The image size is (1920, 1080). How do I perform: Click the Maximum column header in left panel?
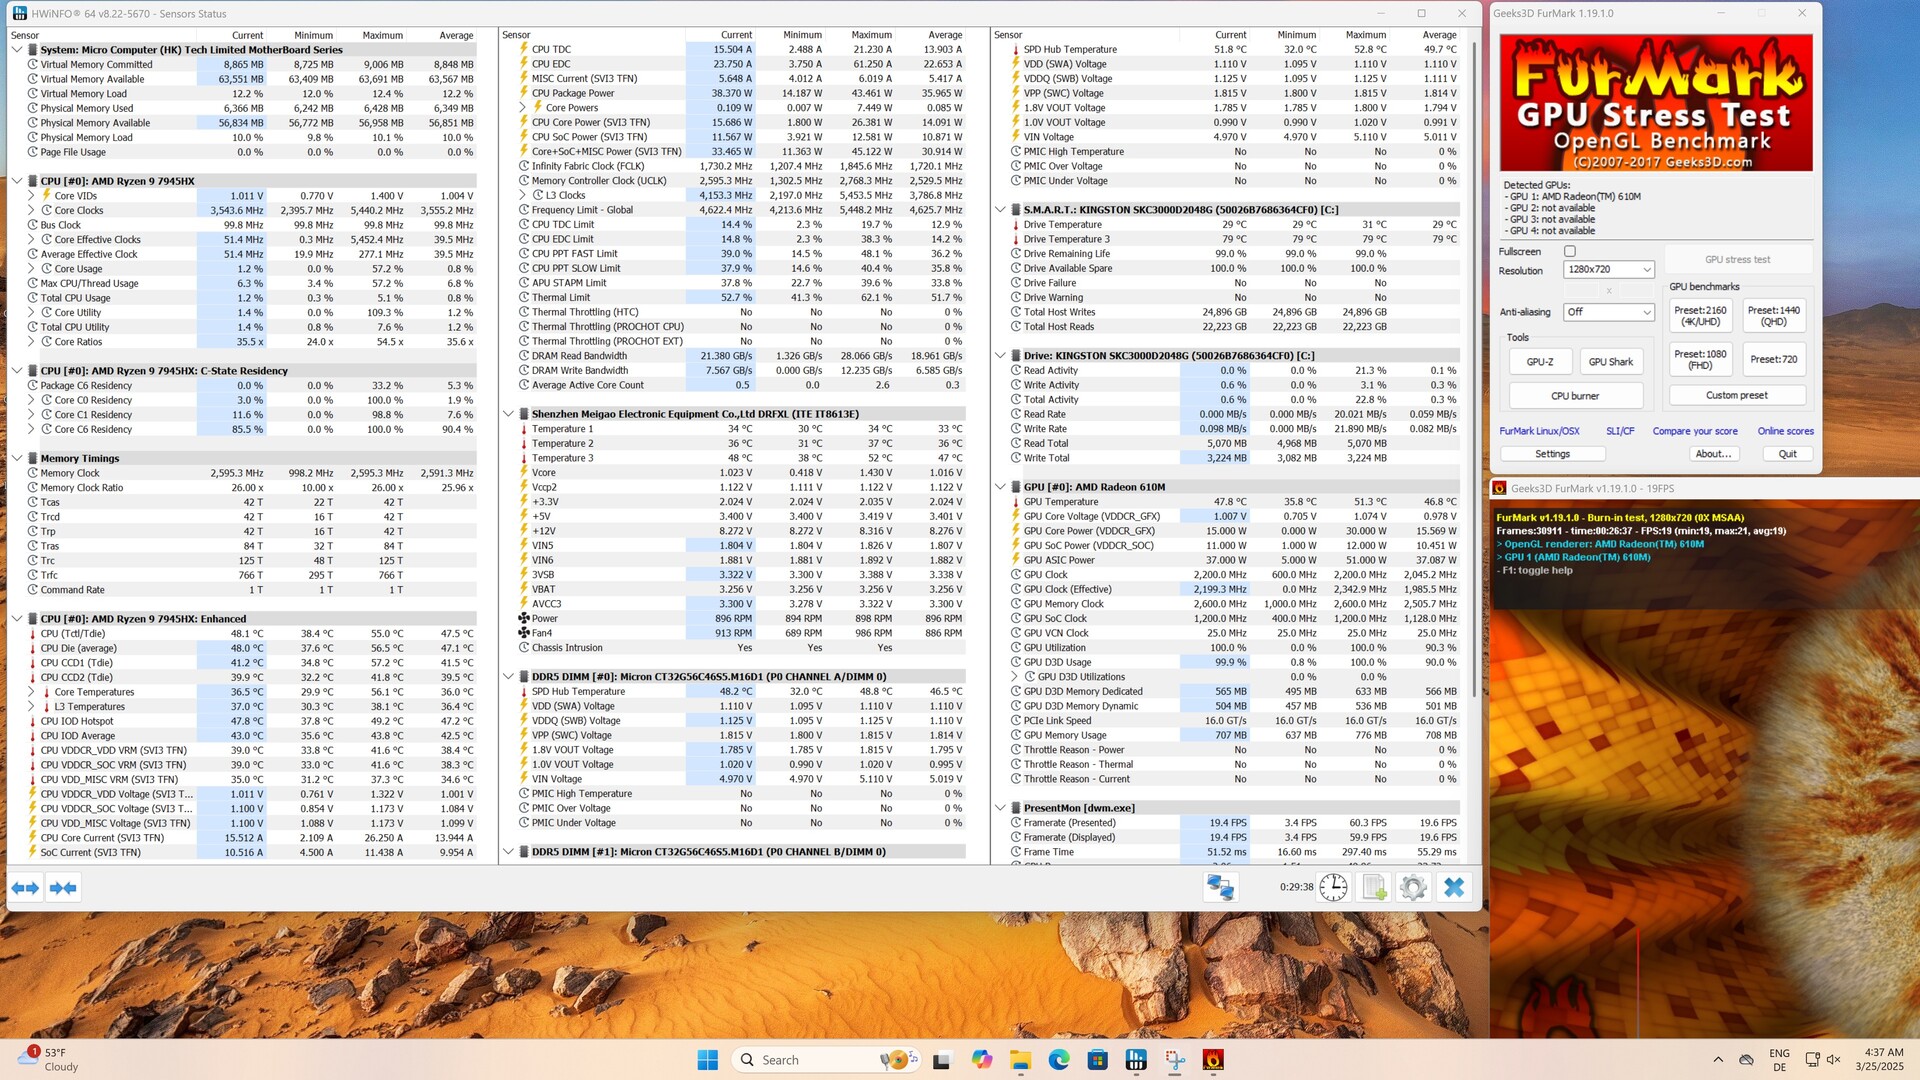pos(382,35)
